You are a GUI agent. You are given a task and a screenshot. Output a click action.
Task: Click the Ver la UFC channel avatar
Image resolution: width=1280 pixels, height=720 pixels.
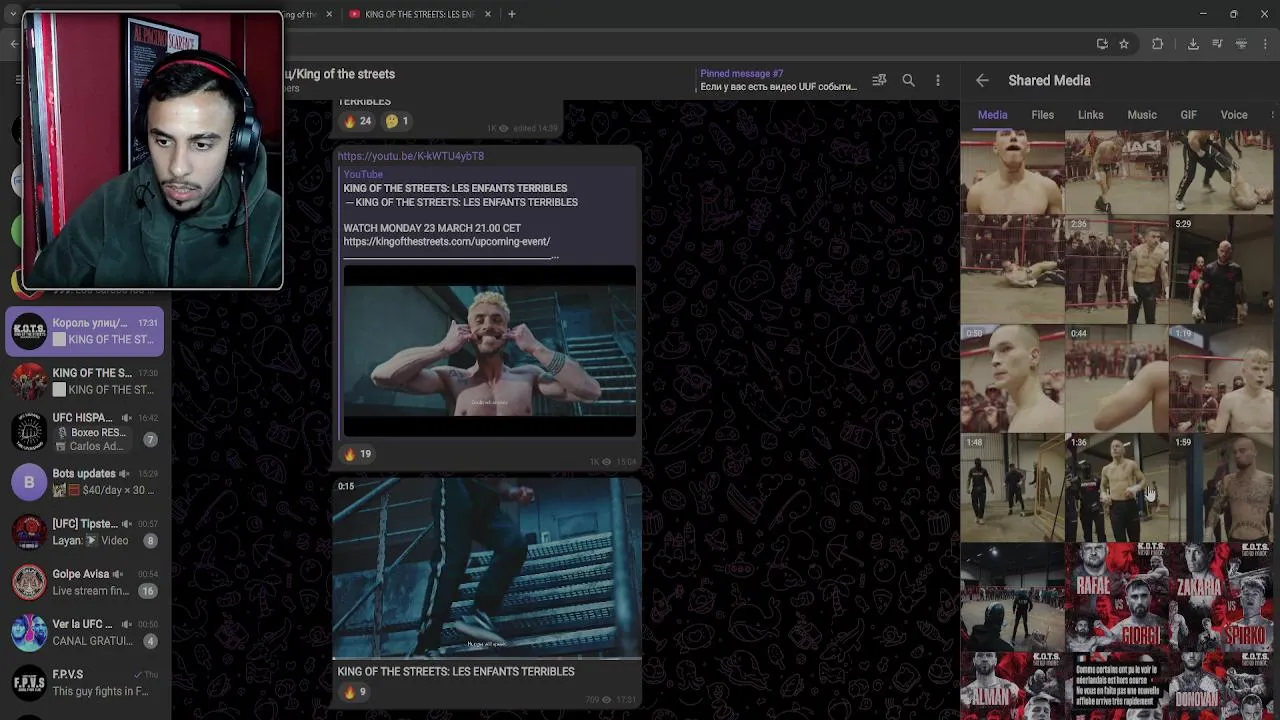point(29,632)
